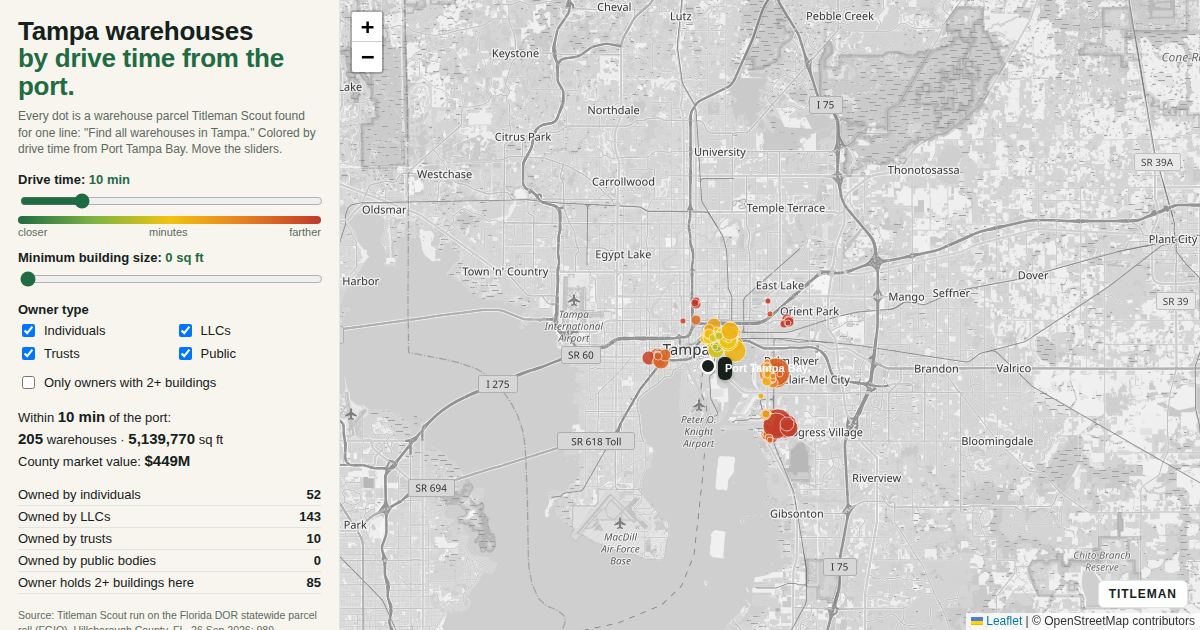Click the SR 60 road shield
The width and height of the screenshot is (1200, 630).
tap(580, 355)
